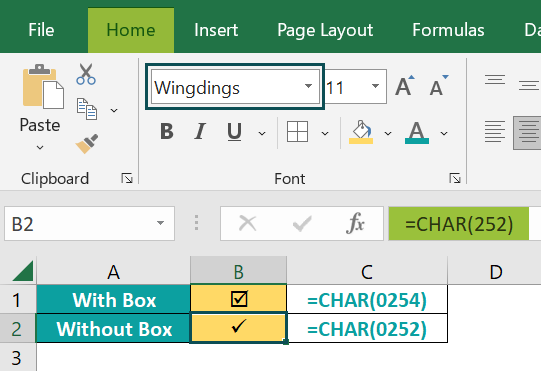Decrease font size with the smaller A
Viewport: 541px width, 371px height.
439,86
